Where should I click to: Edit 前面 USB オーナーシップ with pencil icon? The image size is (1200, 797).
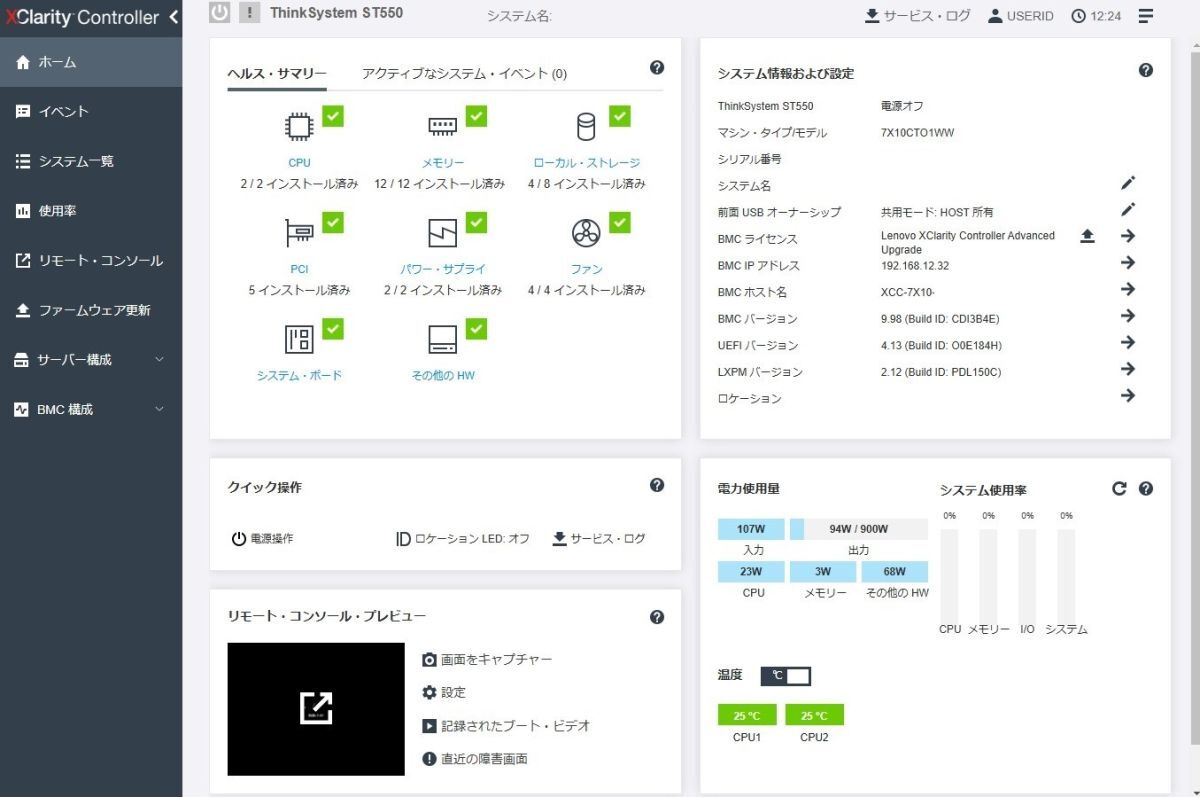(1128, 210)
